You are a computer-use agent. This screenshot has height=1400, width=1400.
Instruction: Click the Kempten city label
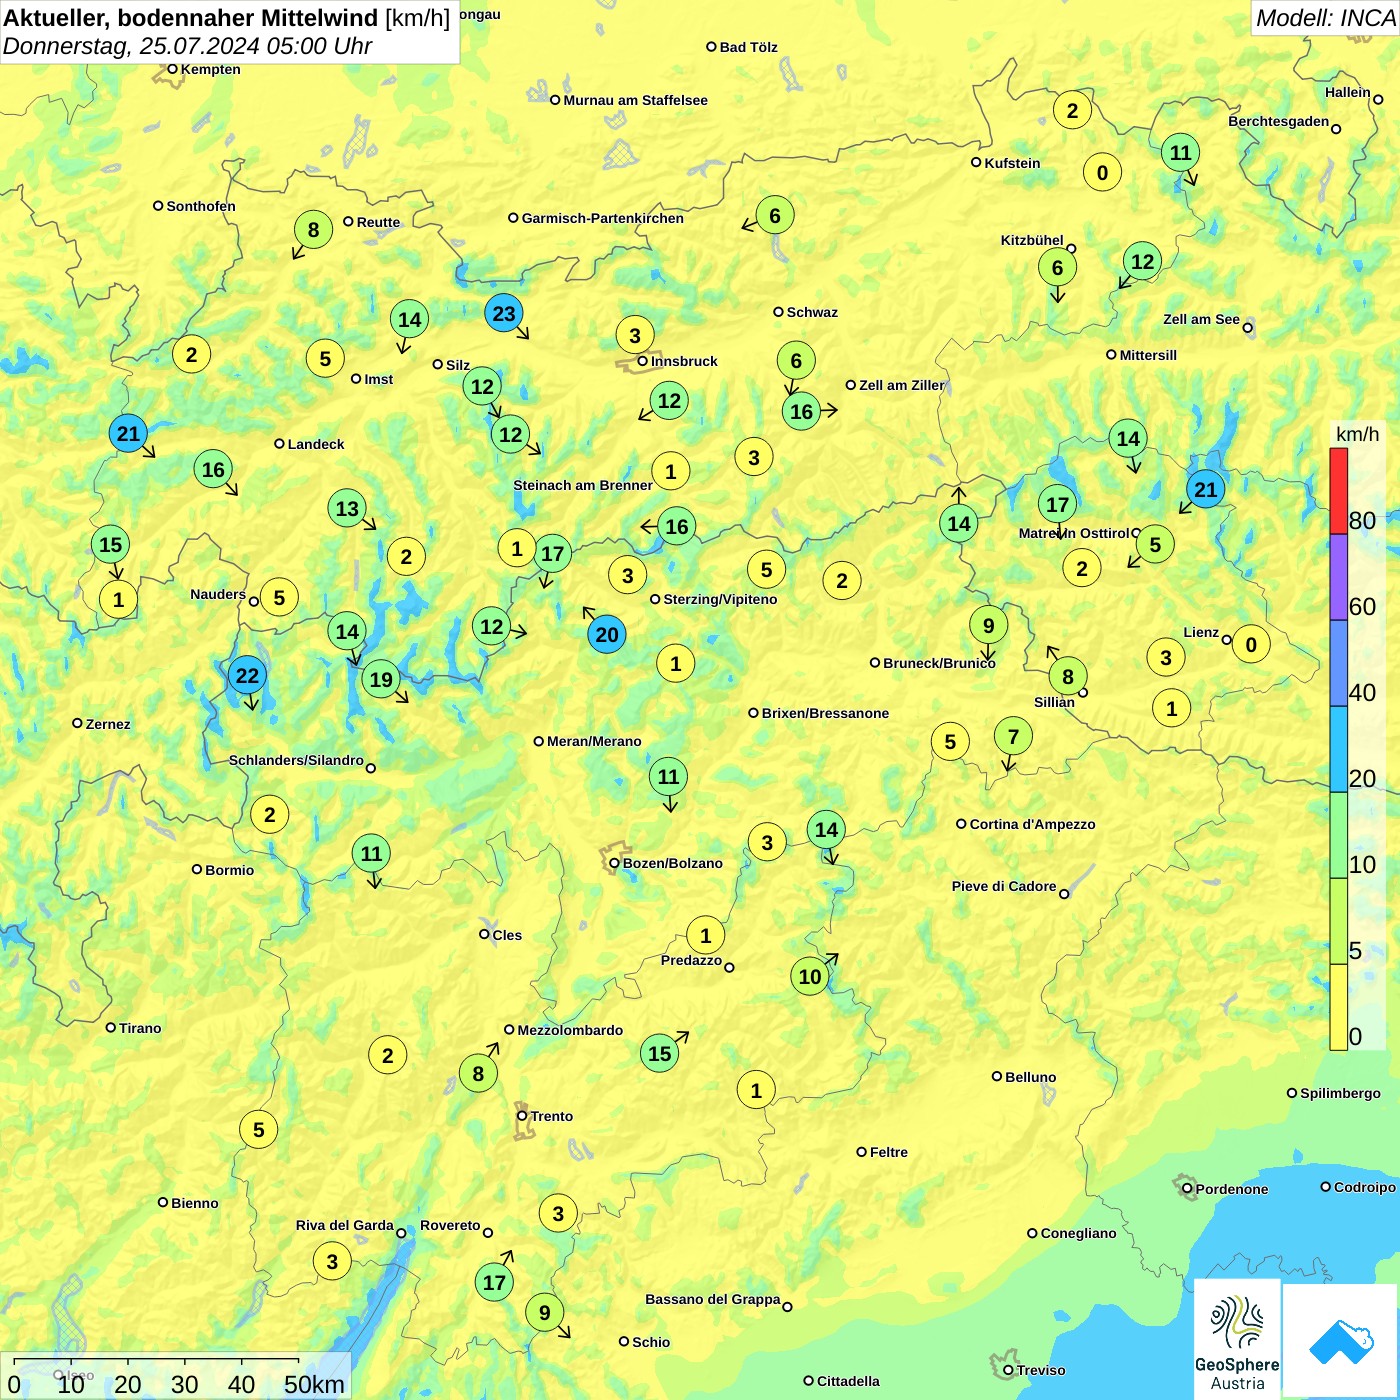pos(210,69)
